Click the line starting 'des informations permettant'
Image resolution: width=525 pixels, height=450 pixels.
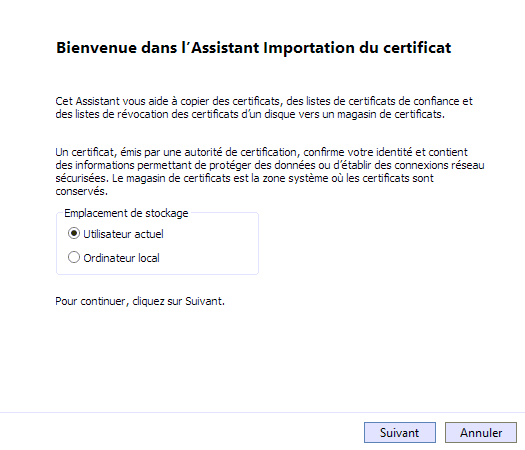(270, 165)
